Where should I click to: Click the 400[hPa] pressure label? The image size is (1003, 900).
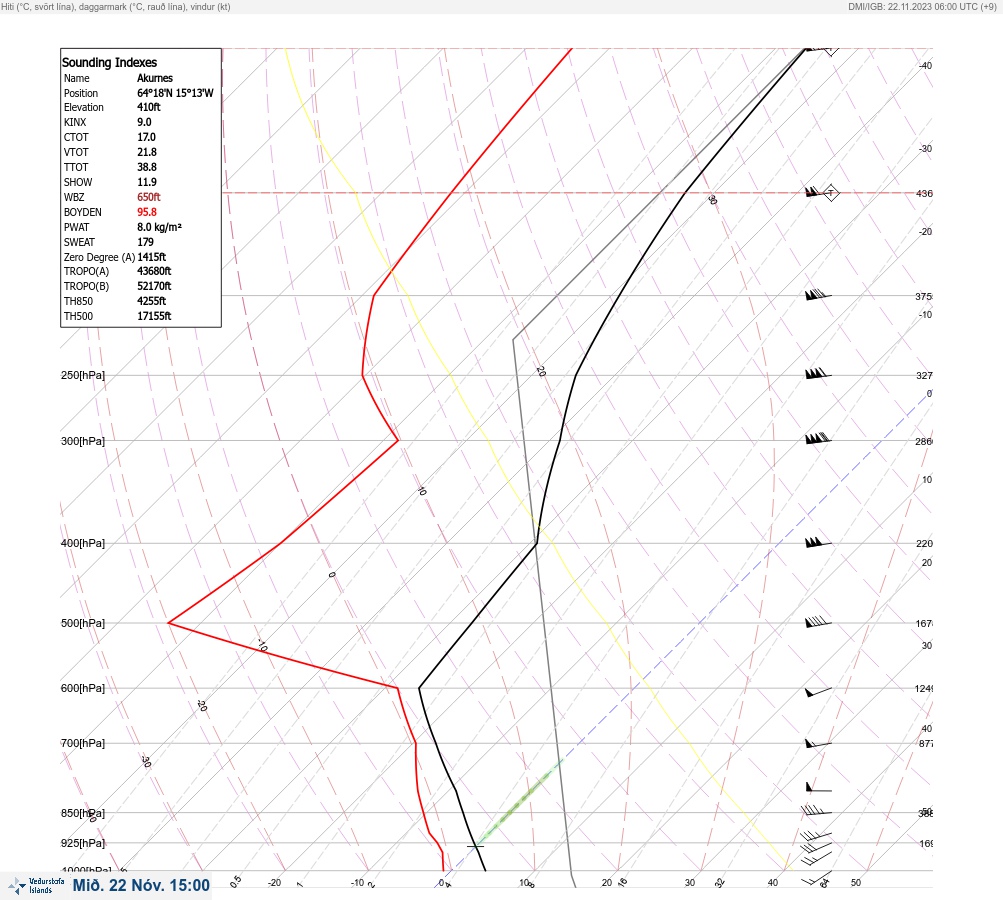83,543
